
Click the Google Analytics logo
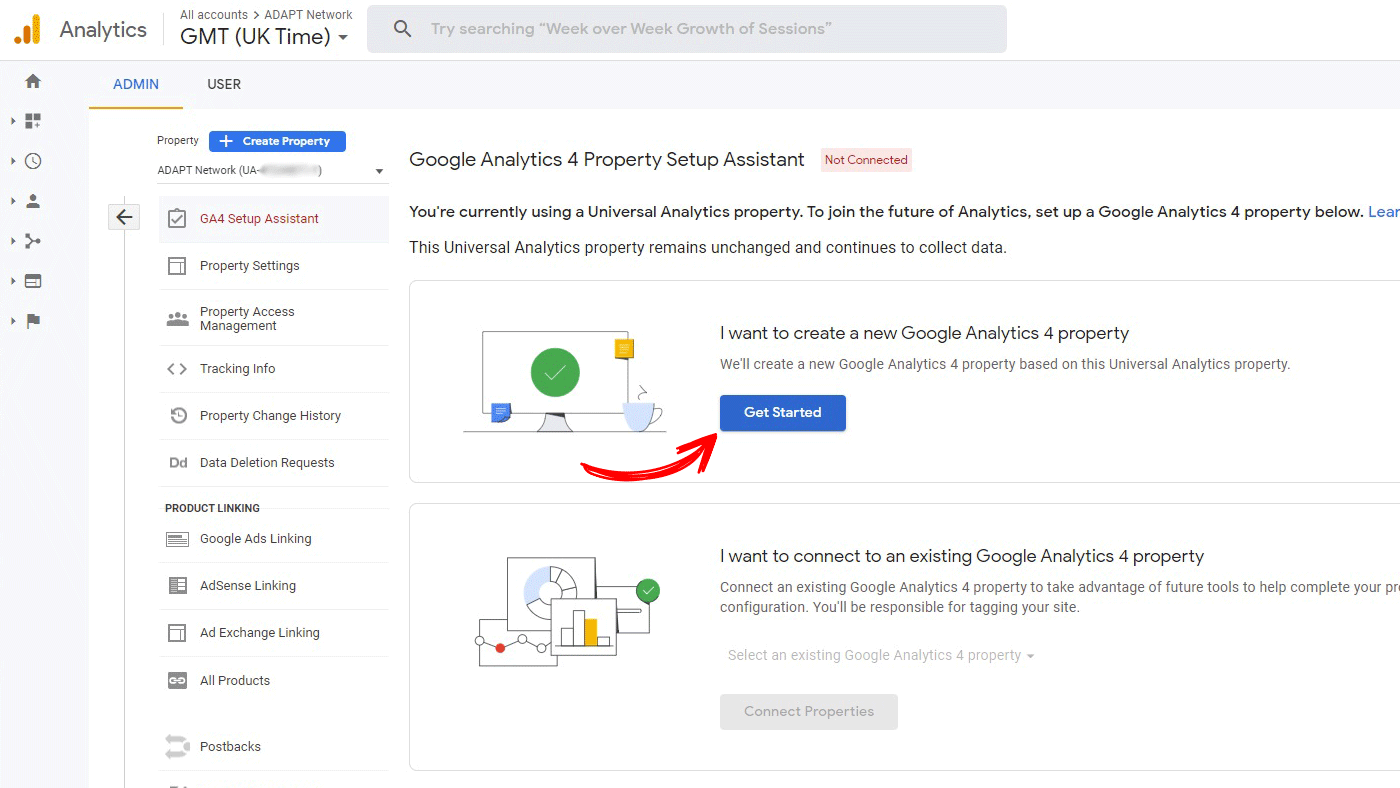pyautogui.click(x=27, y=30)
